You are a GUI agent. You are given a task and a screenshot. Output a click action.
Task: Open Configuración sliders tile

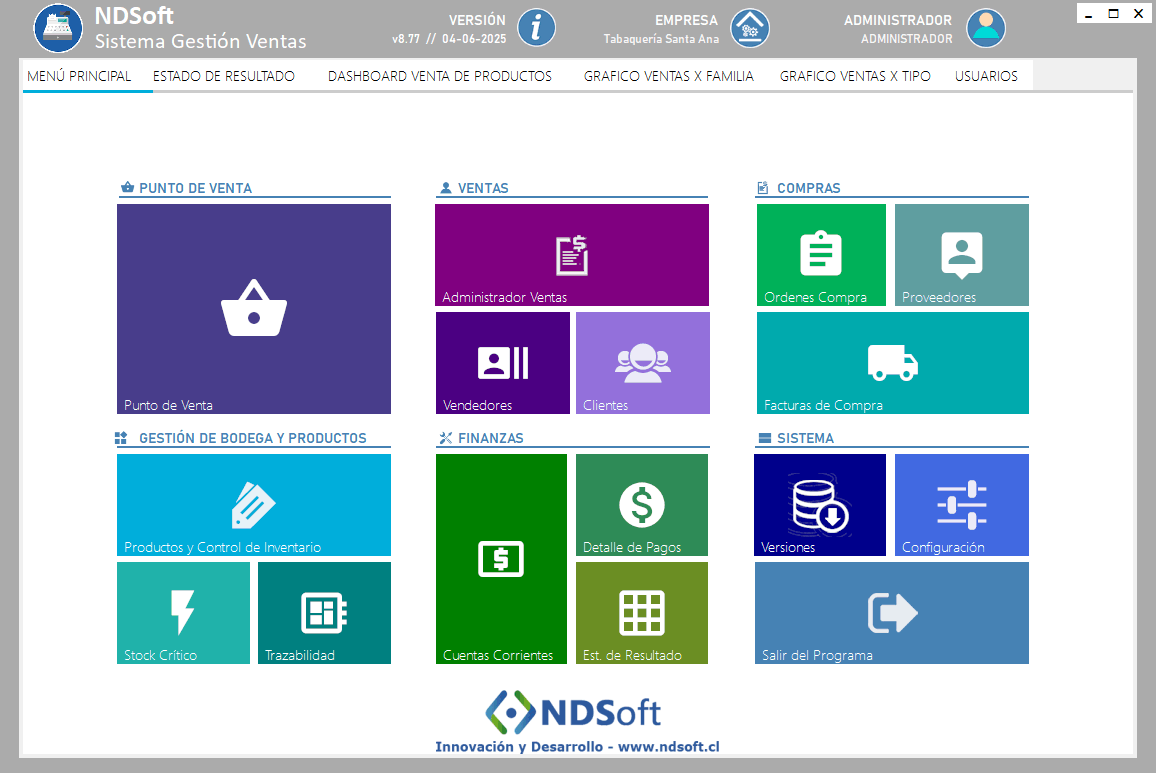[961, 505]
